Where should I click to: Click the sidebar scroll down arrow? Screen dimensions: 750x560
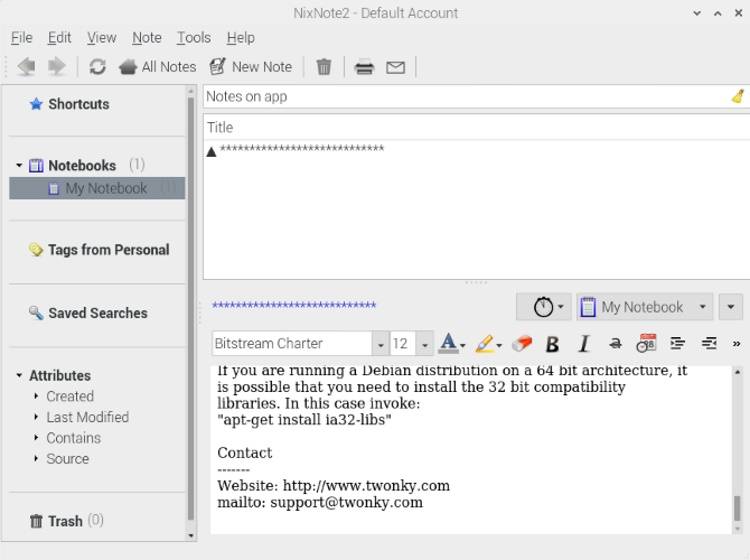click(191, 536)
